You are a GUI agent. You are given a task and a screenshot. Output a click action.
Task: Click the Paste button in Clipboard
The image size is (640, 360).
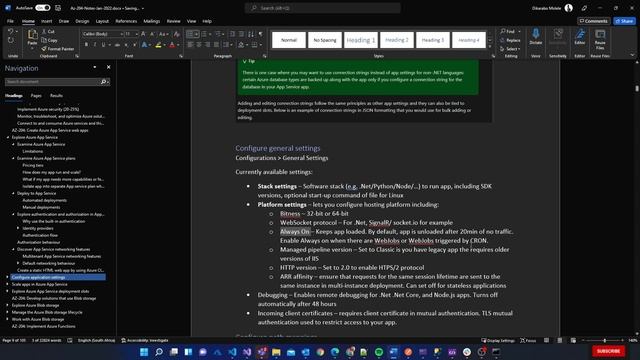click(32, 38)
